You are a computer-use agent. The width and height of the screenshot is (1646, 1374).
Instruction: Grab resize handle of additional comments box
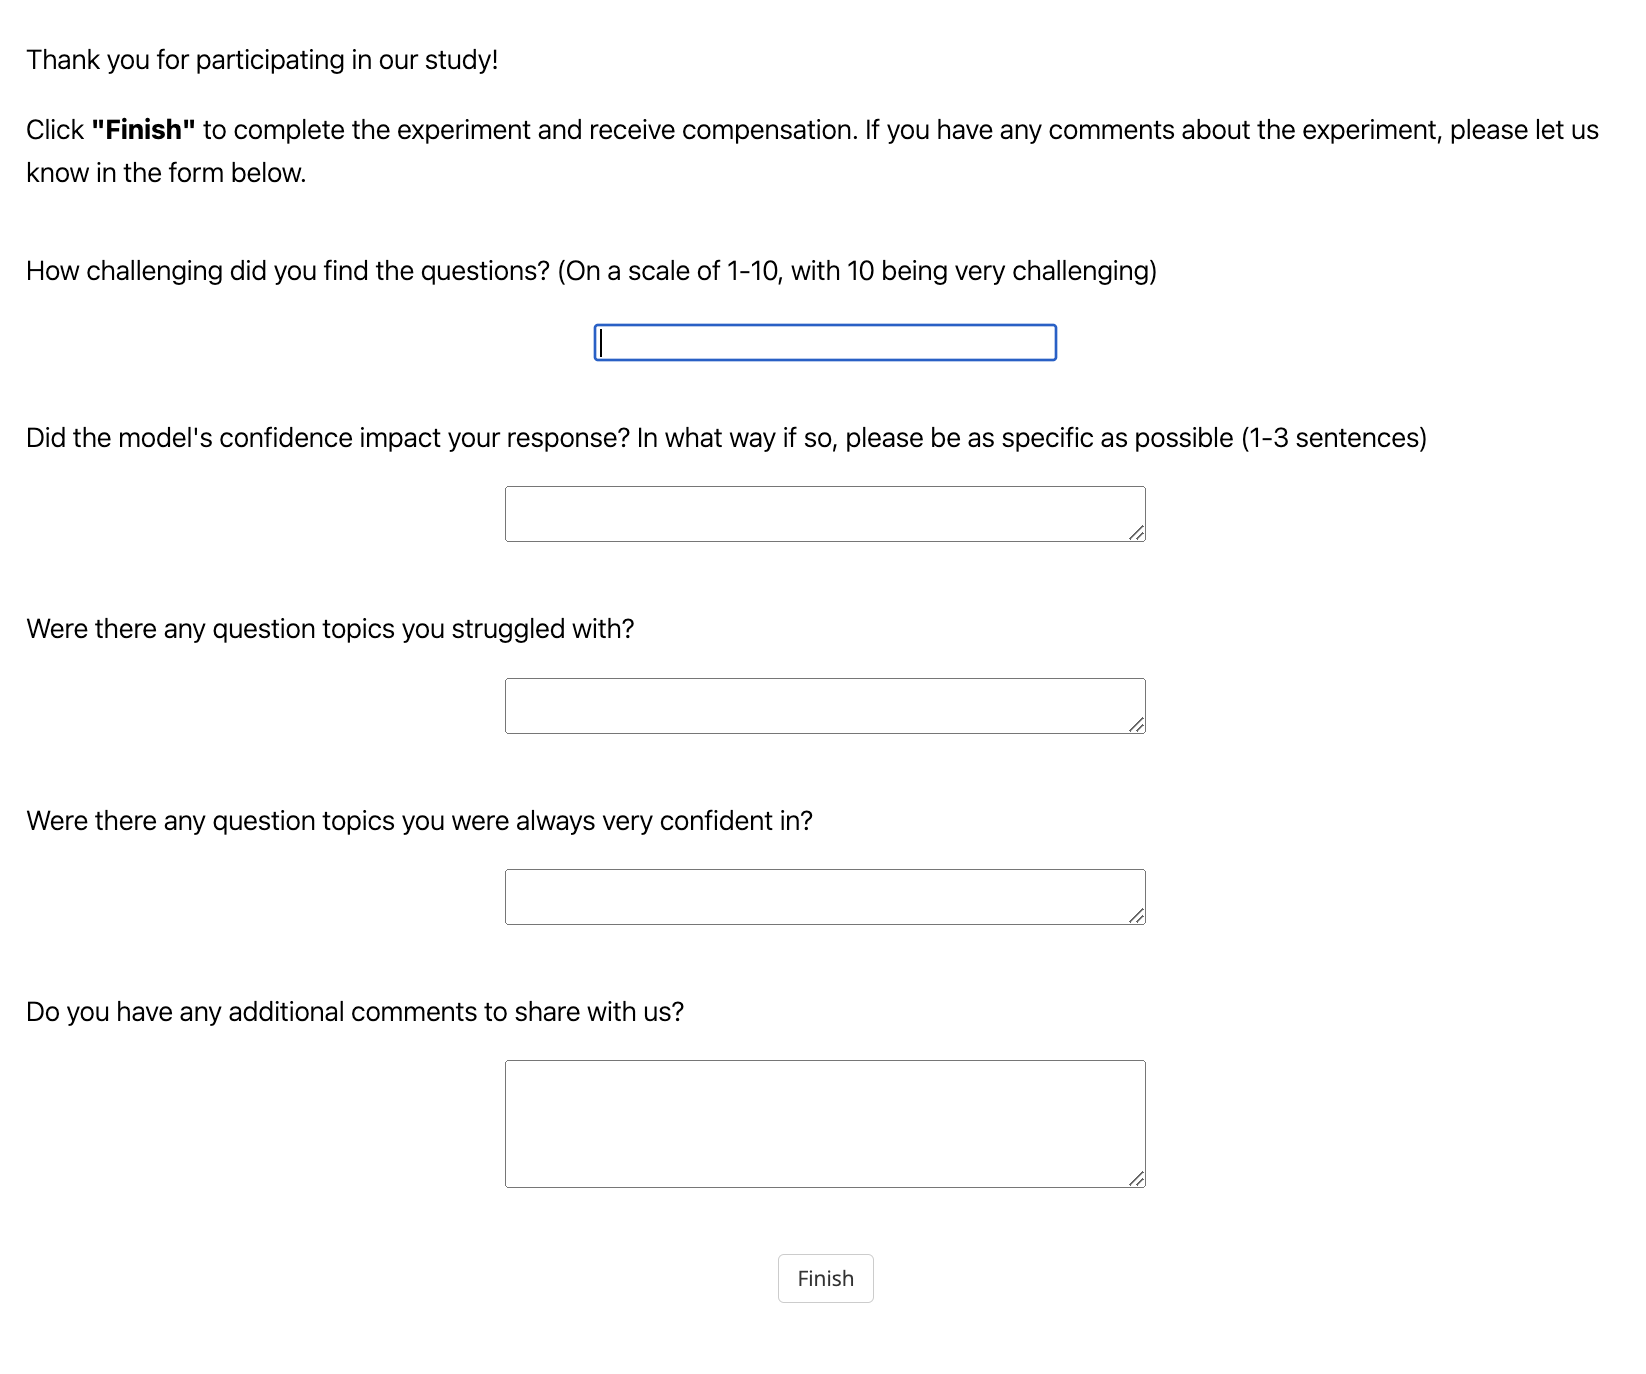pos(1136,1179)
